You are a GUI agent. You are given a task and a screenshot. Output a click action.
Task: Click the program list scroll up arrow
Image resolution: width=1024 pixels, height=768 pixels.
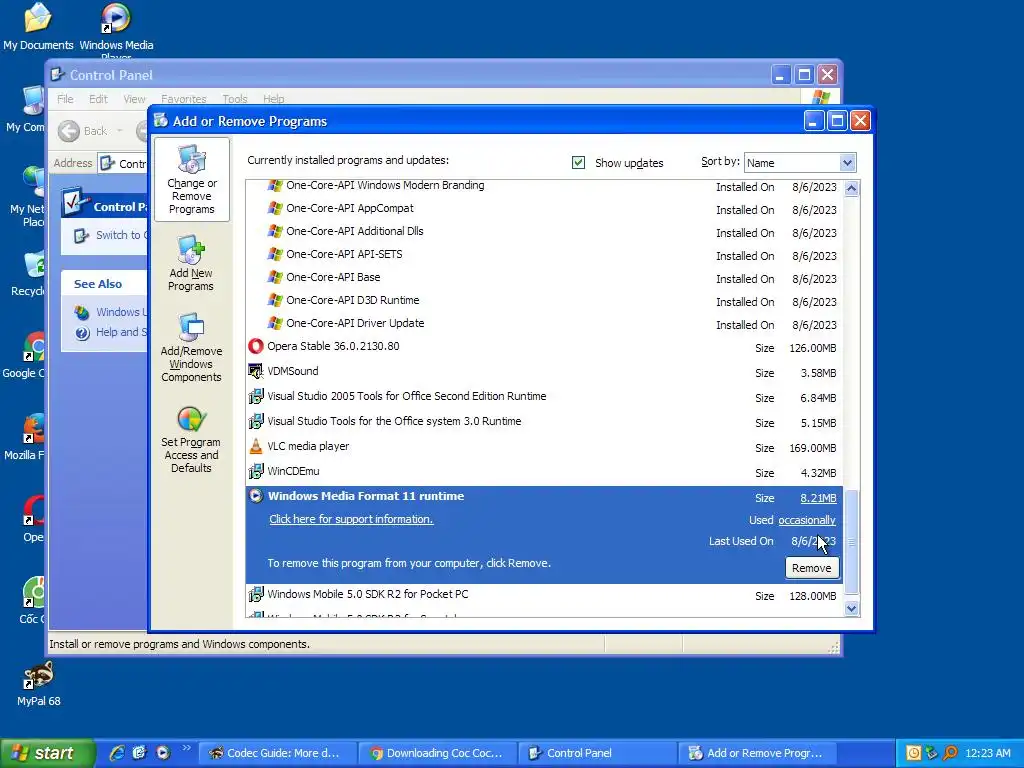coord(851,189)
